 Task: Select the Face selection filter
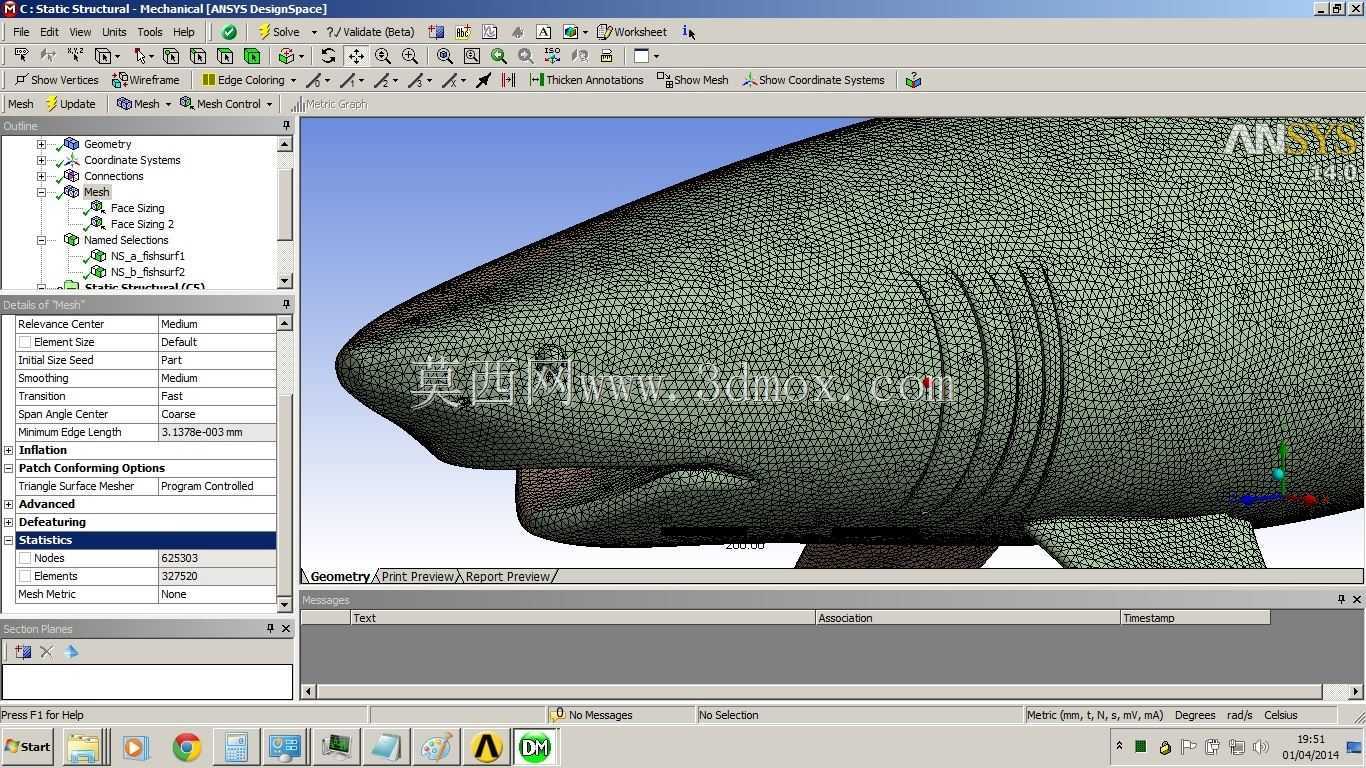pyautogui.click(x=225, y=56)
